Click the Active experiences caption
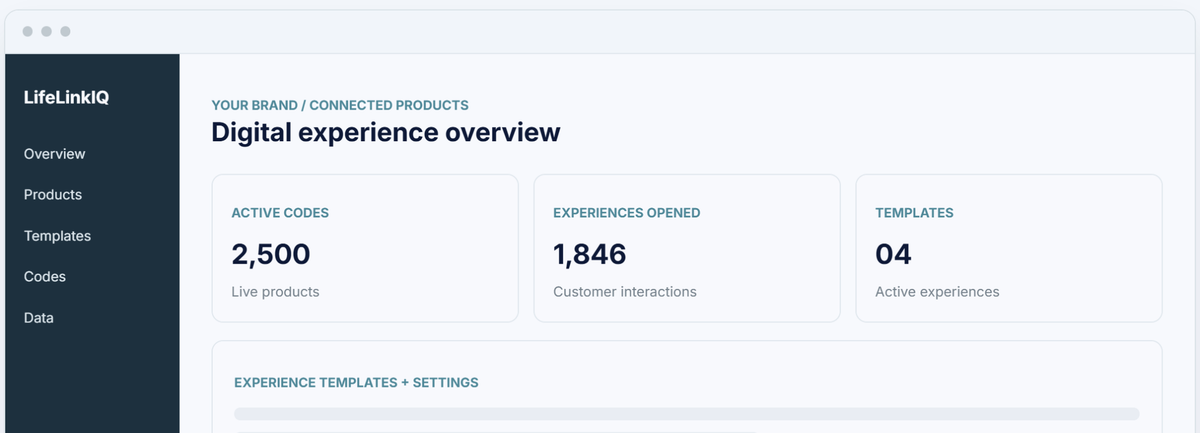This screenshot has width=1200, height=433. [x=937, y=292]
